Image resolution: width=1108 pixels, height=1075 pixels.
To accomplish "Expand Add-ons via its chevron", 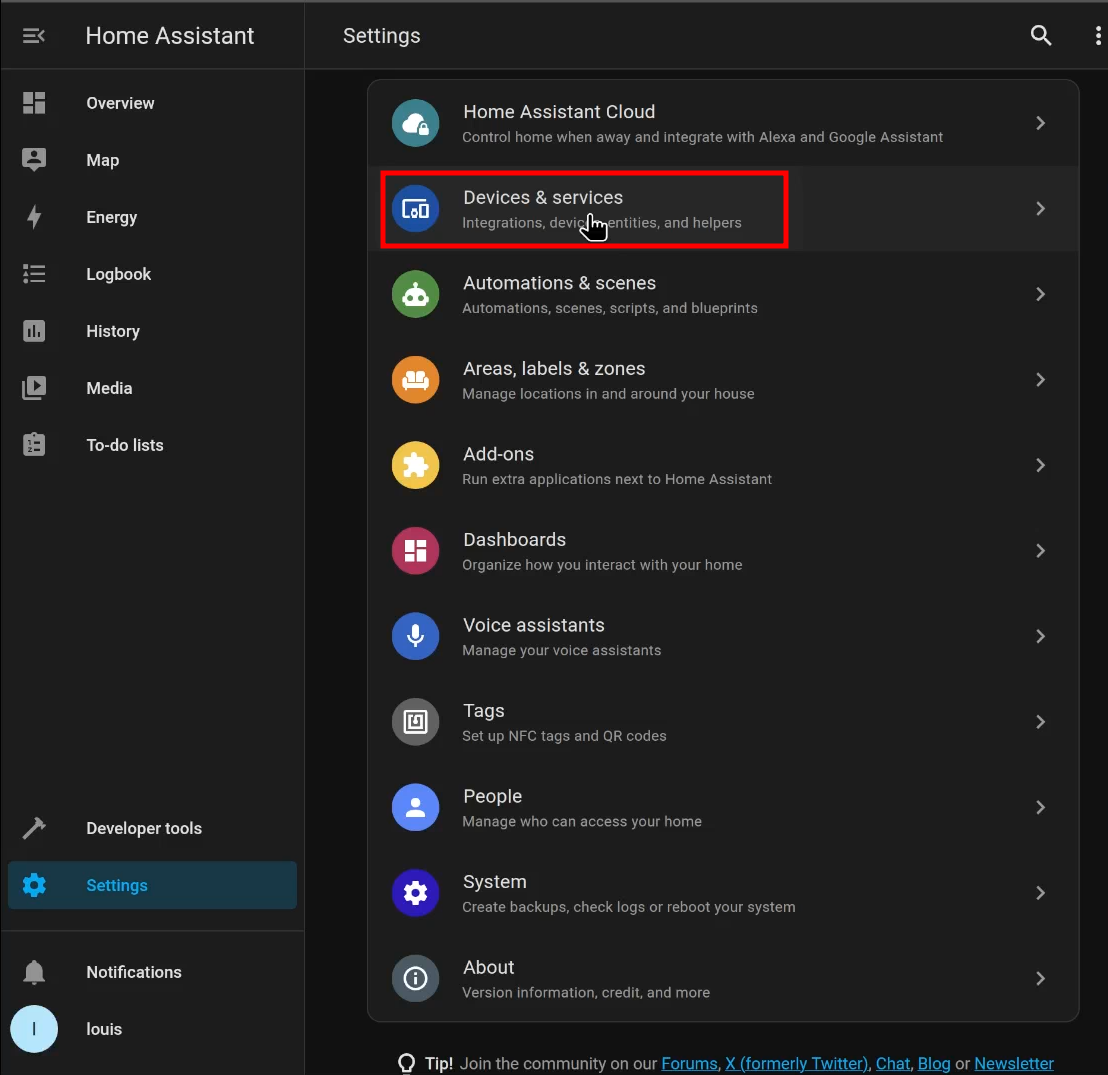I will click(1040, 465).
